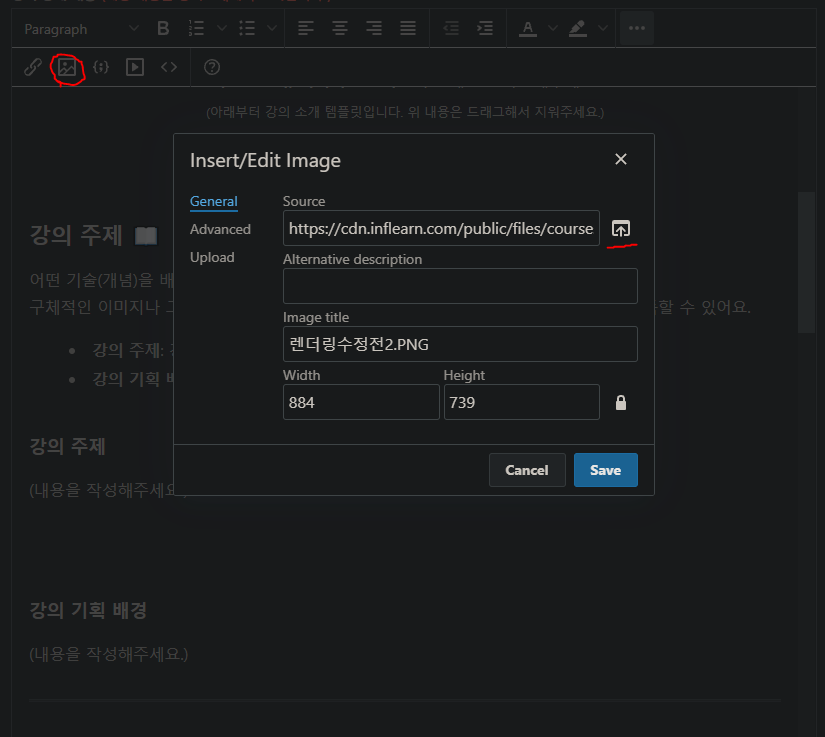Toggle the constrain proportions lock icon

(x=621, y=402)
